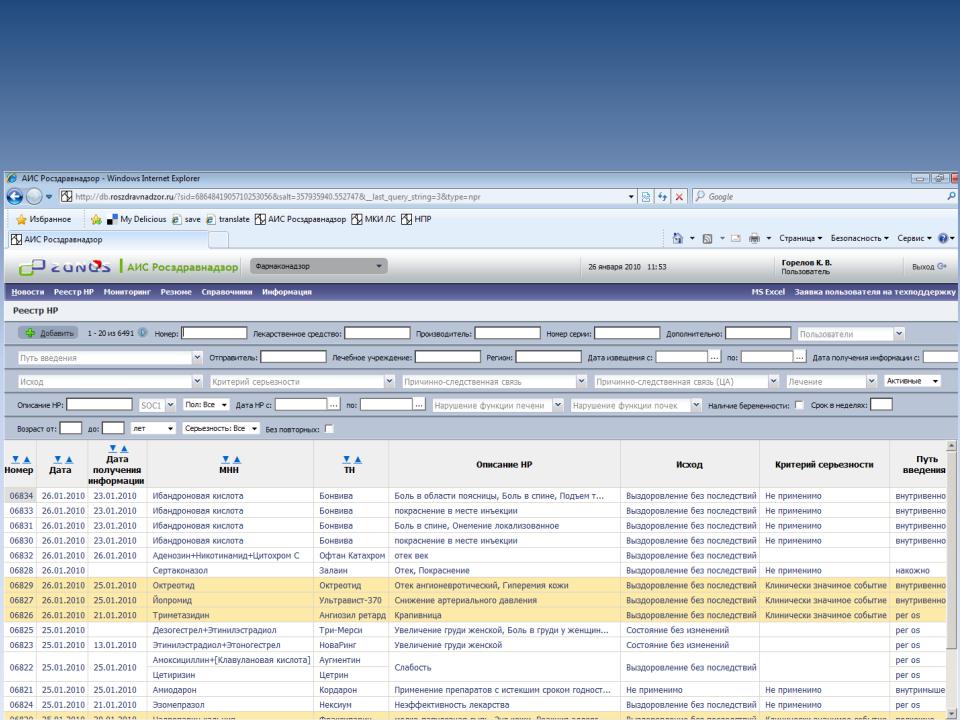Open the Критерий серьезности filter dropdown
Image resolution: width=960 pixels, height=720 pixels.
(x=390, y=381)
